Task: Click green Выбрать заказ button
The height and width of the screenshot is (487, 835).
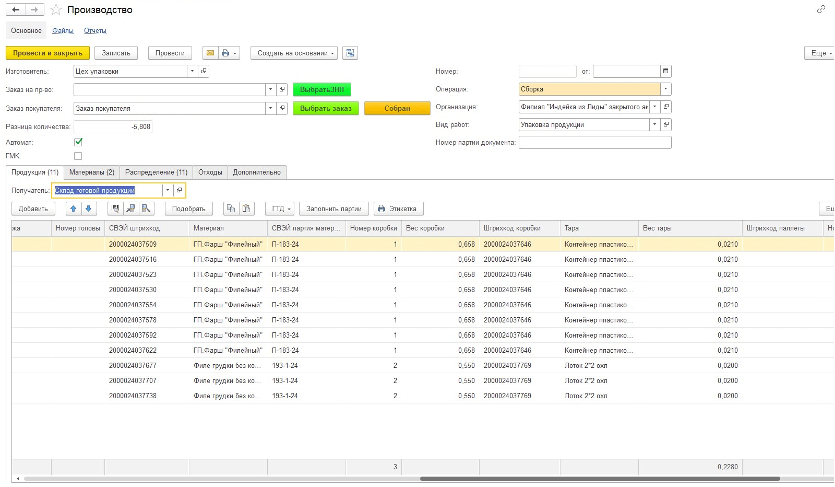Action: (326, 109)
